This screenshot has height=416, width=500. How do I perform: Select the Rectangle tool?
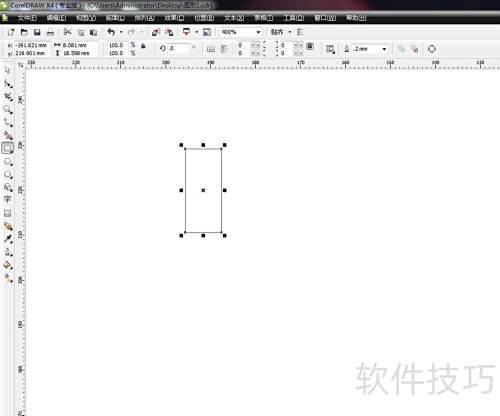tap(8, 148)
